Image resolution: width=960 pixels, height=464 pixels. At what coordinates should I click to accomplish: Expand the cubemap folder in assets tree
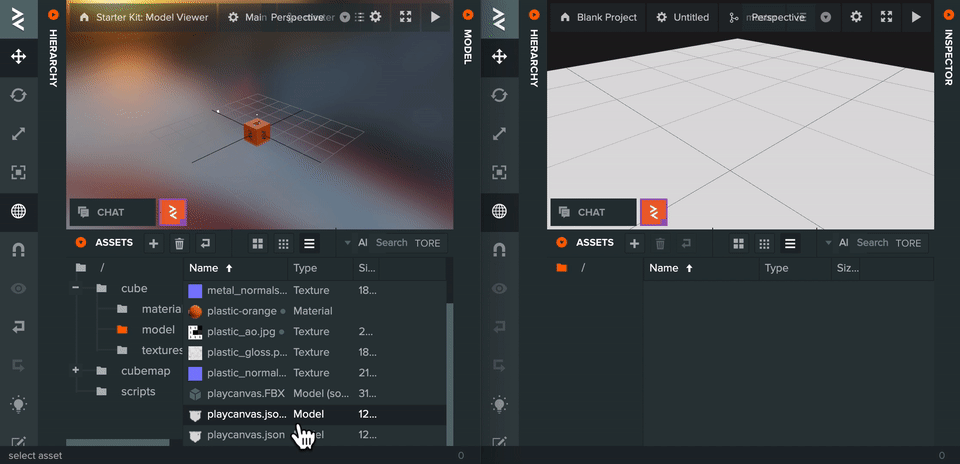coord(75,370)
